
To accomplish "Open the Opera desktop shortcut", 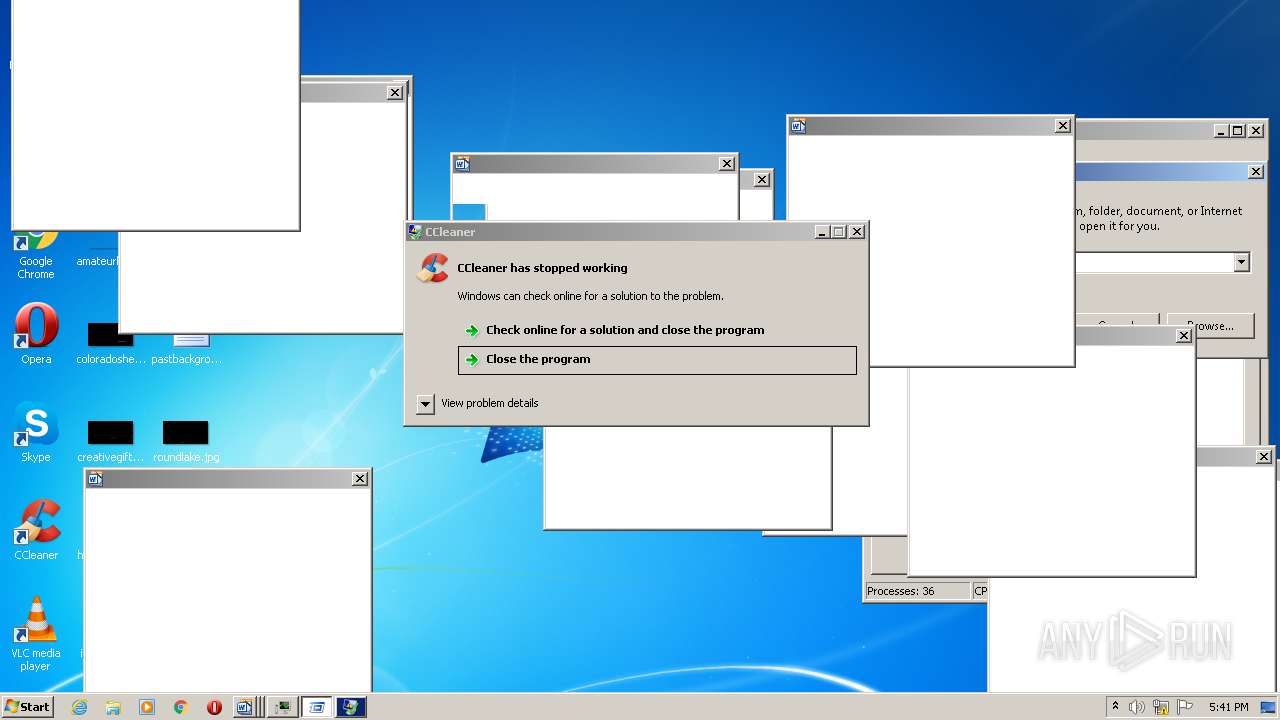I will click(x=36, y=334).
